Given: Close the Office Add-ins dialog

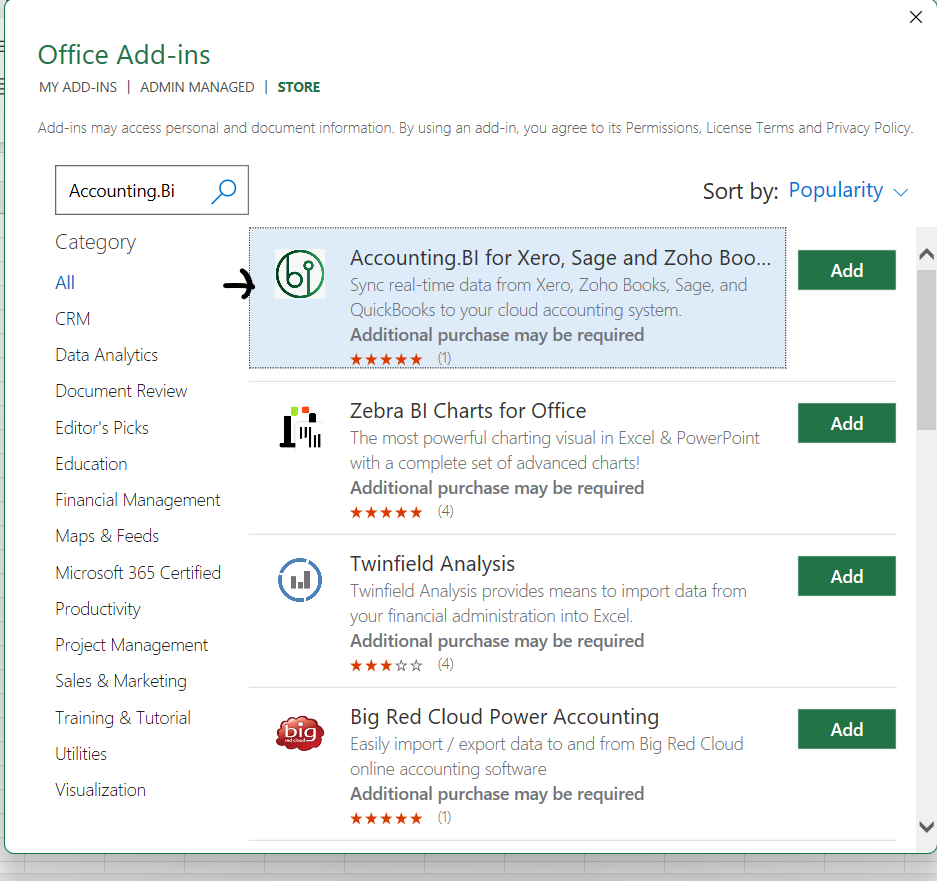Looking at the screenshot, I should click(x=915, y=17).
